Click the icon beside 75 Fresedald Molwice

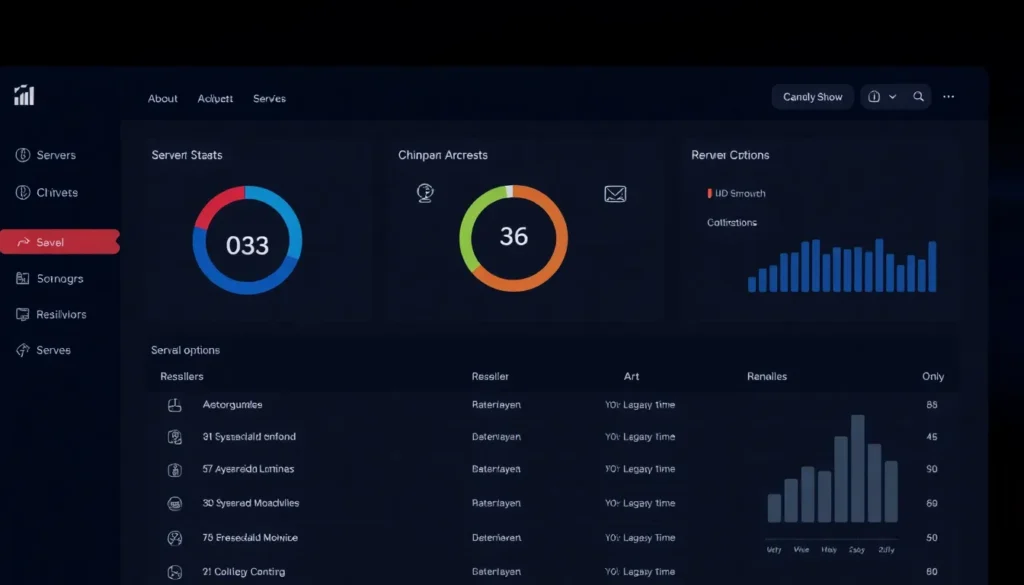174,538
